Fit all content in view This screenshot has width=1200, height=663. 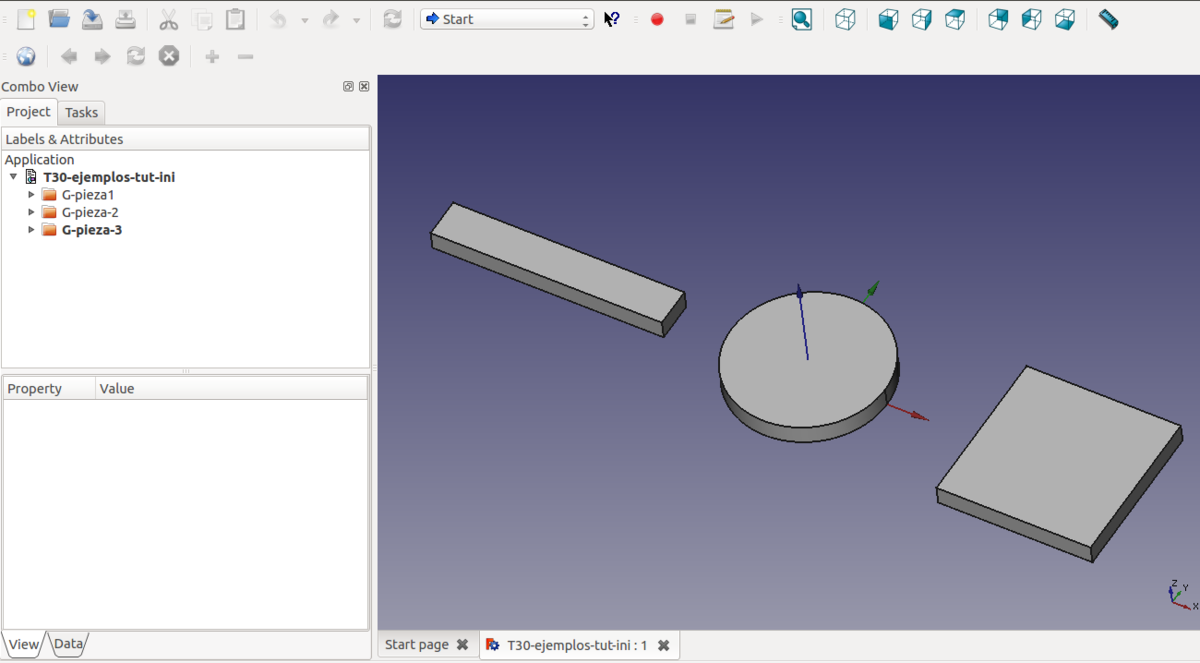801,19
